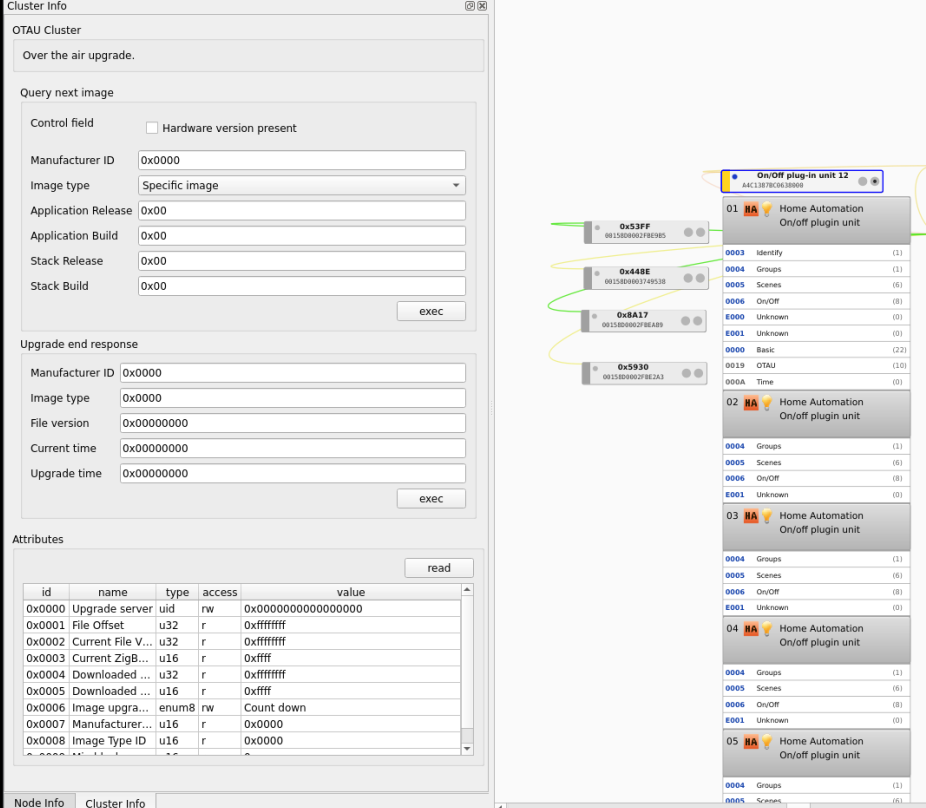Click the HA profile icon on endpoint 04
Image resolution: width=926 pixels, height=808 pixels.
click(x=751, y=629)
